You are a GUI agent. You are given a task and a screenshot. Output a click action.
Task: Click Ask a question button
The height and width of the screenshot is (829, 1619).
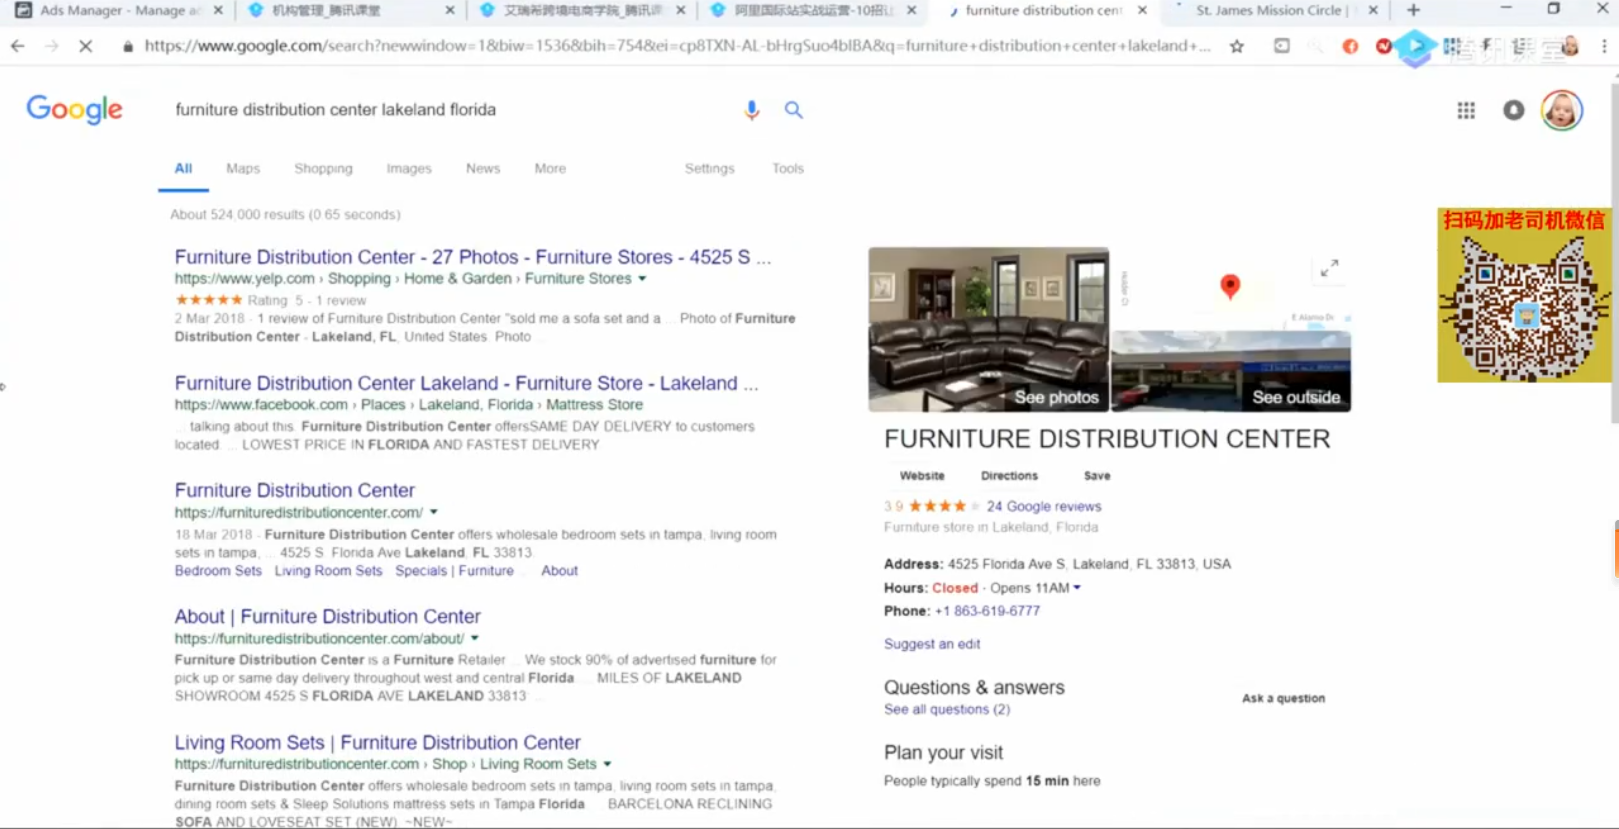pos(1283,698)
